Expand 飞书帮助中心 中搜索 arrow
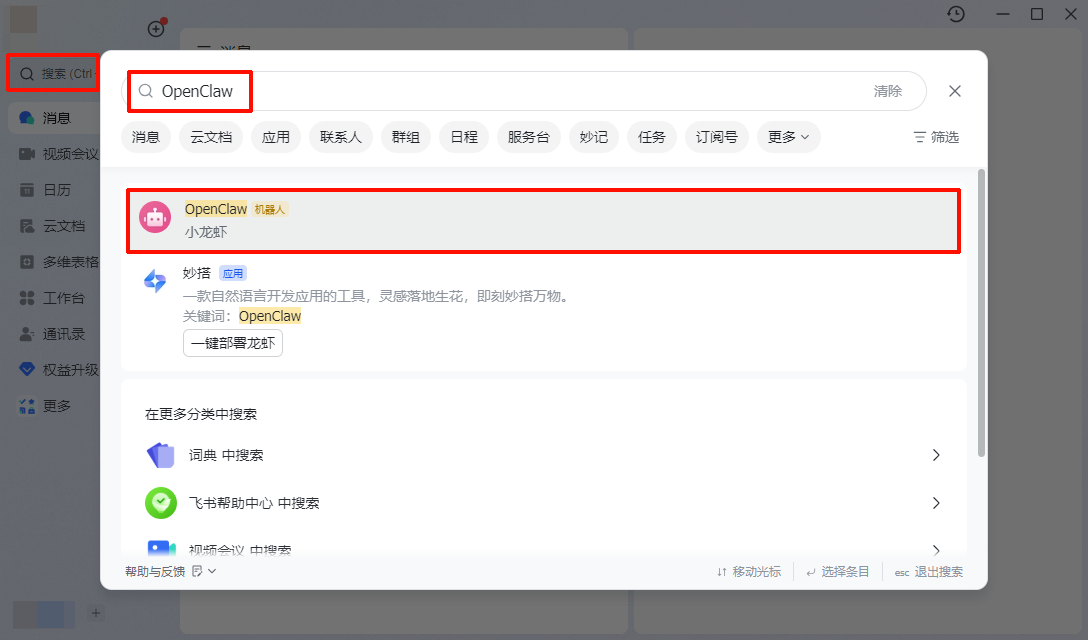This screenshot has width=1088, height=640. (936, 503)
